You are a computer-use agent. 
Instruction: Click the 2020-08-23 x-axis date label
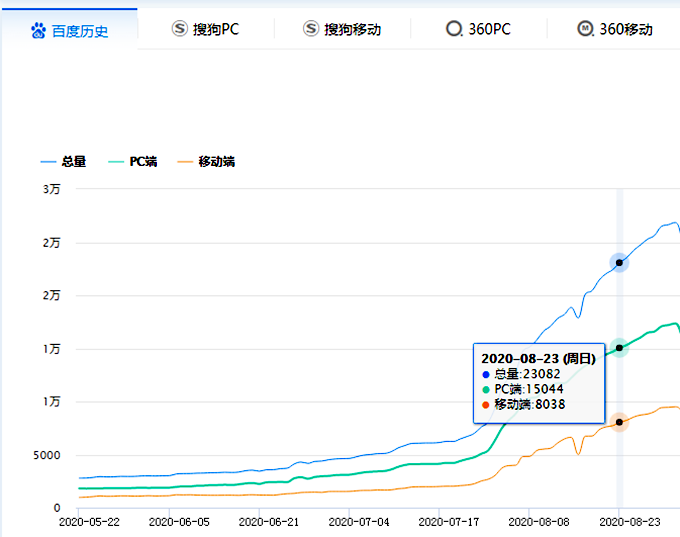618,522
